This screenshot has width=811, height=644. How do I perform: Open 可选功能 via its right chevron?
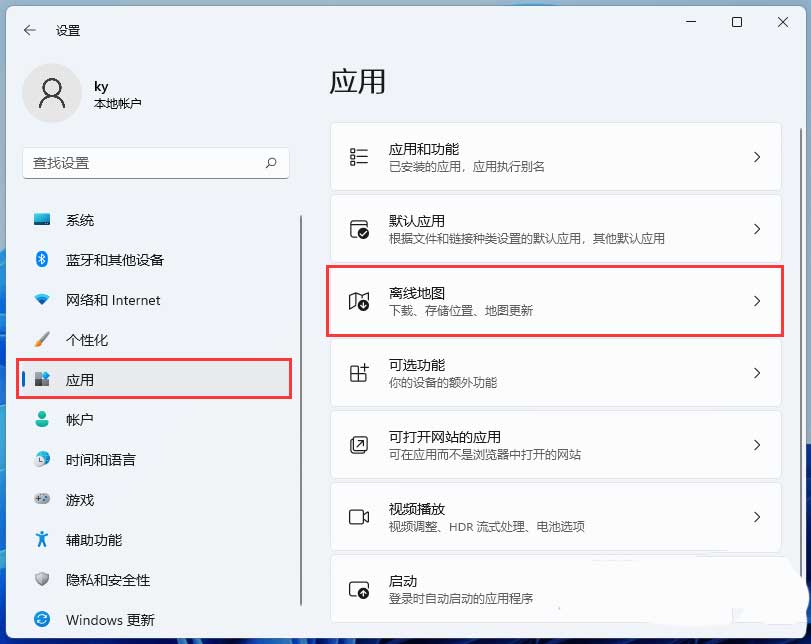tap(757, 373)
